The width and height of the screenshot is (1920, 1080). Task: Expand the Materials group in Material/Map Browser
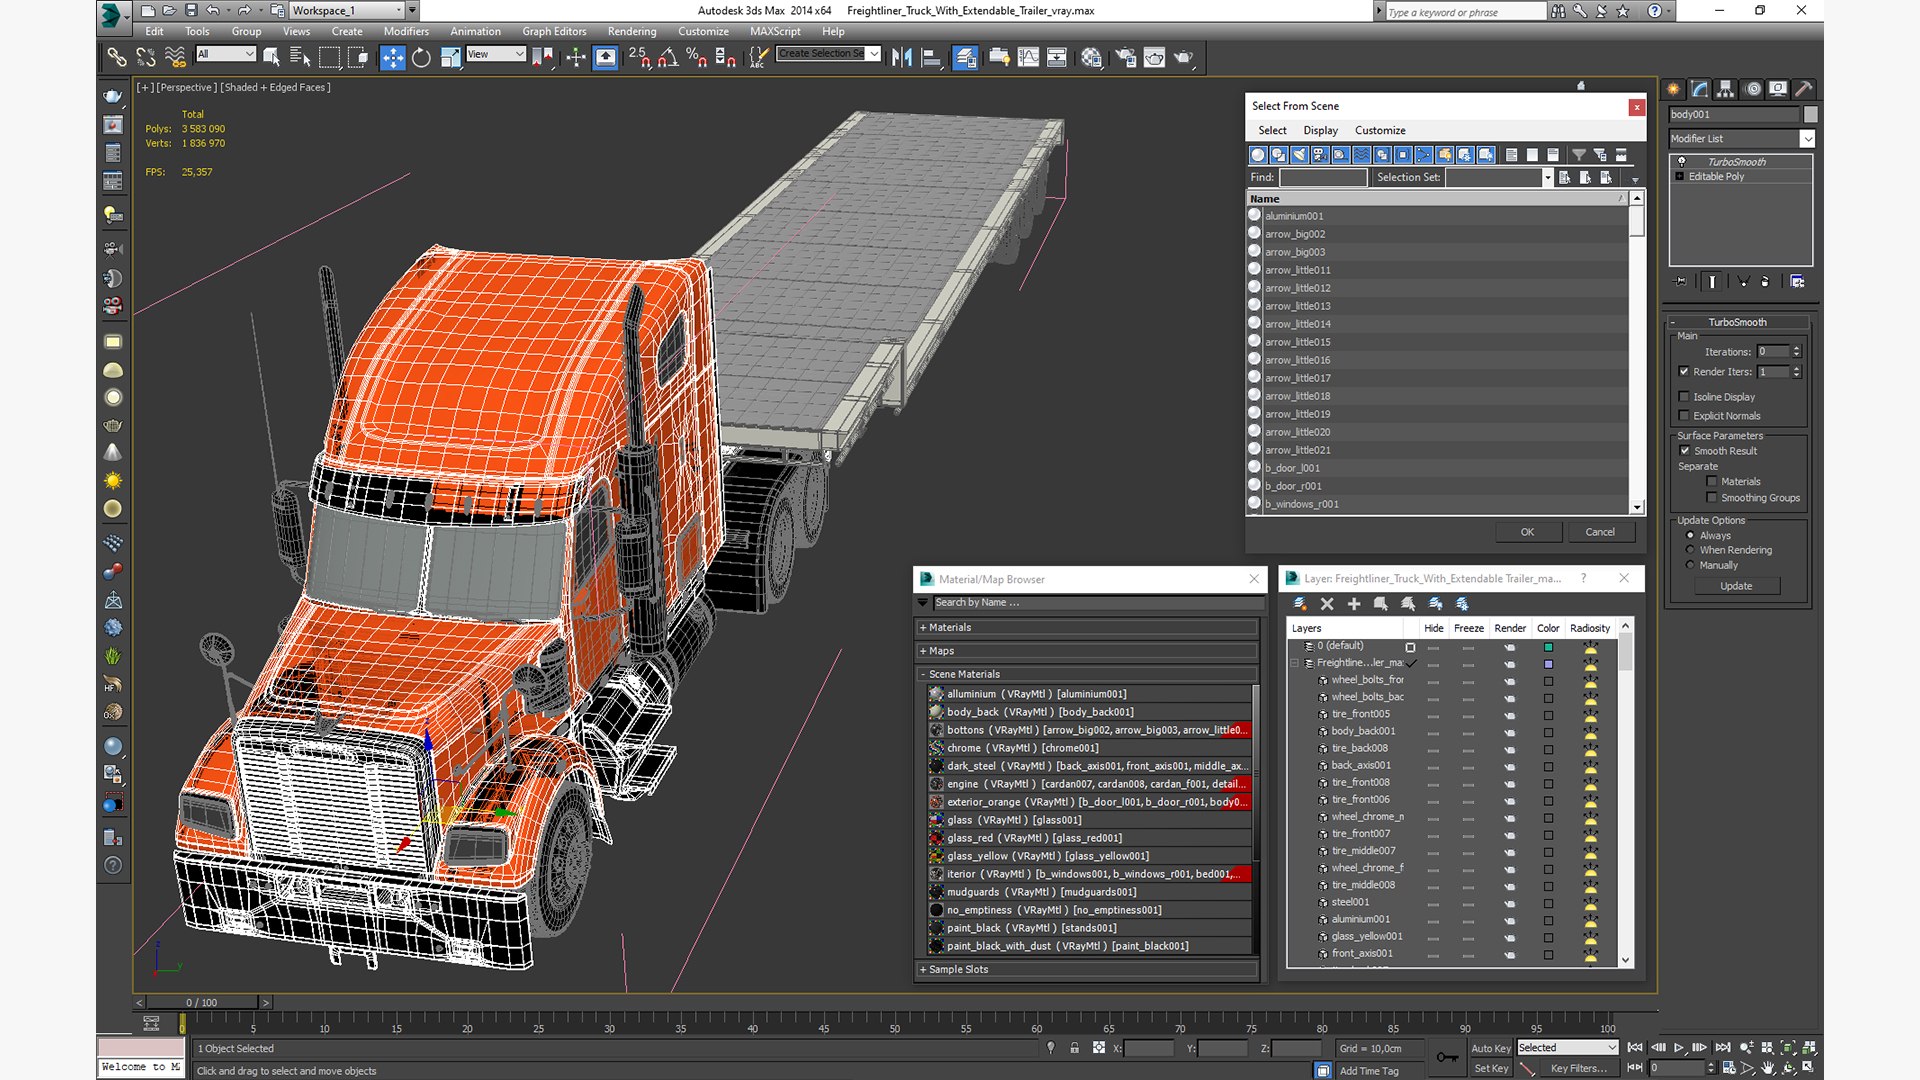coord(923,628)
